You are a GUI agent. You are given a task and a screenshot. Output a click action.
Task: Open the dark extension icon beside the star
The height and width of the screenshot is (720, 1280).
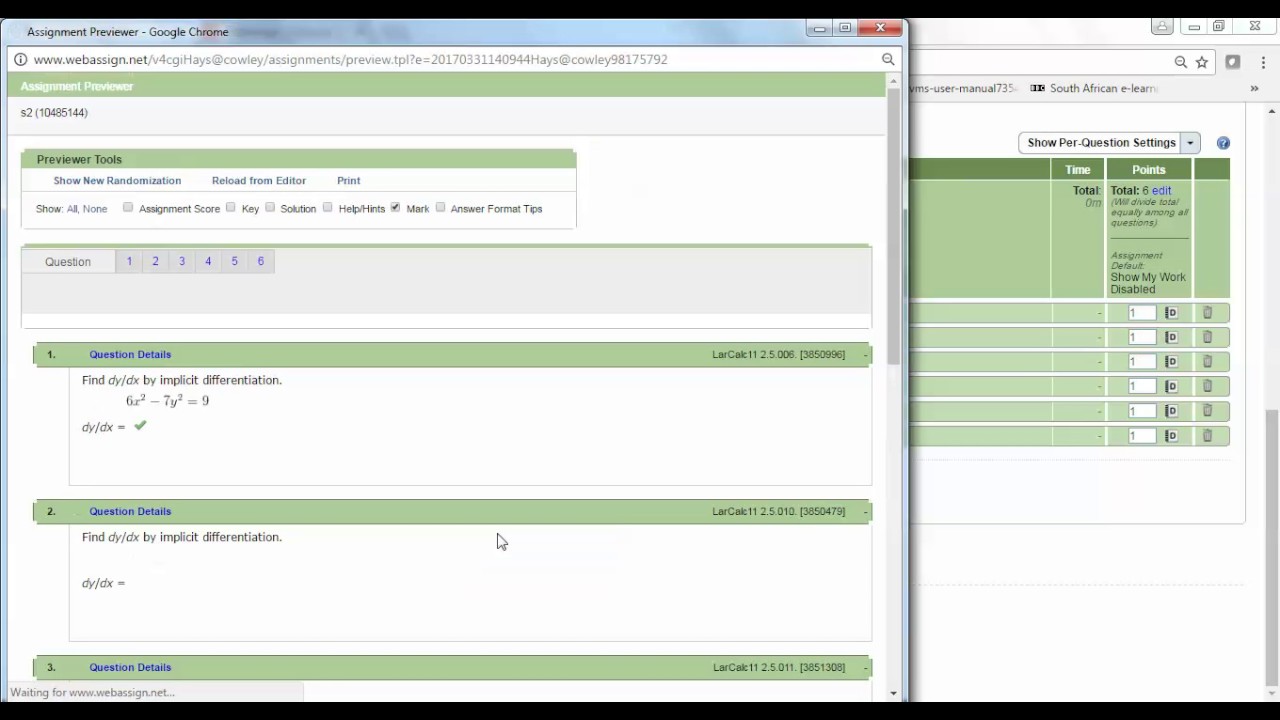click(1233, 62)
